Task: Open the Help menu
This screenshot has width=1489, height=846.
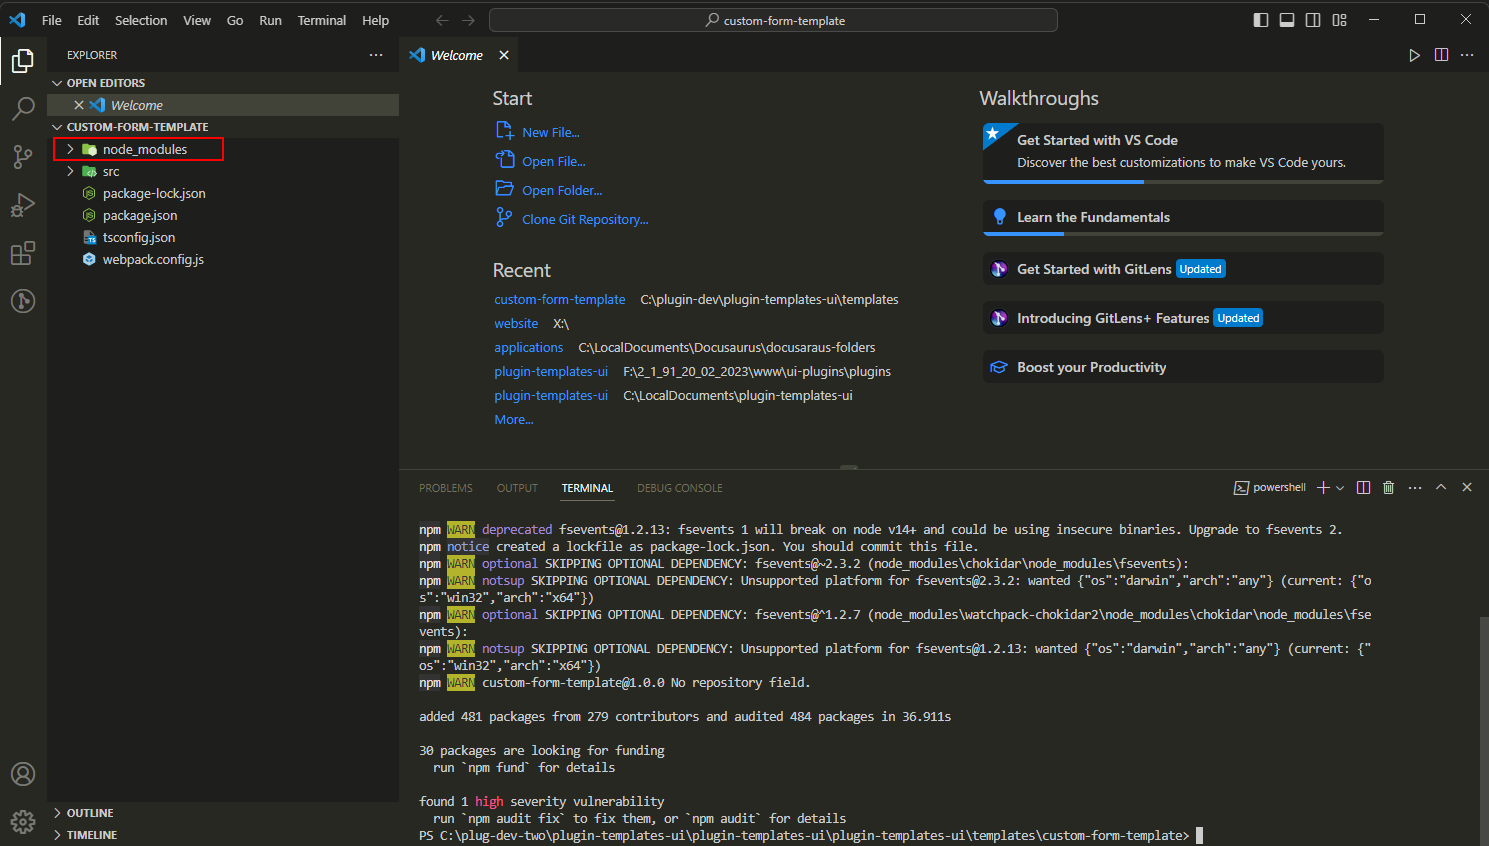Action: 376,20
